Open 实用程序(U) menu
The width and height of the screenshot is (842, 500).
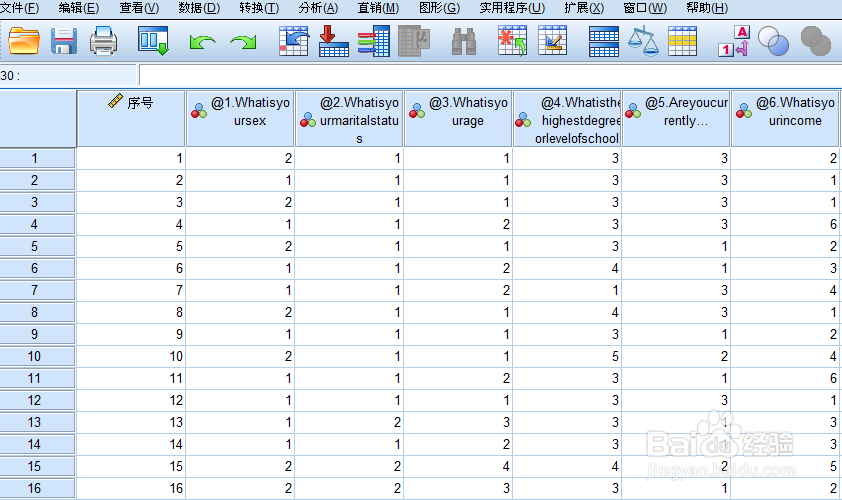(x=512, y=8)
